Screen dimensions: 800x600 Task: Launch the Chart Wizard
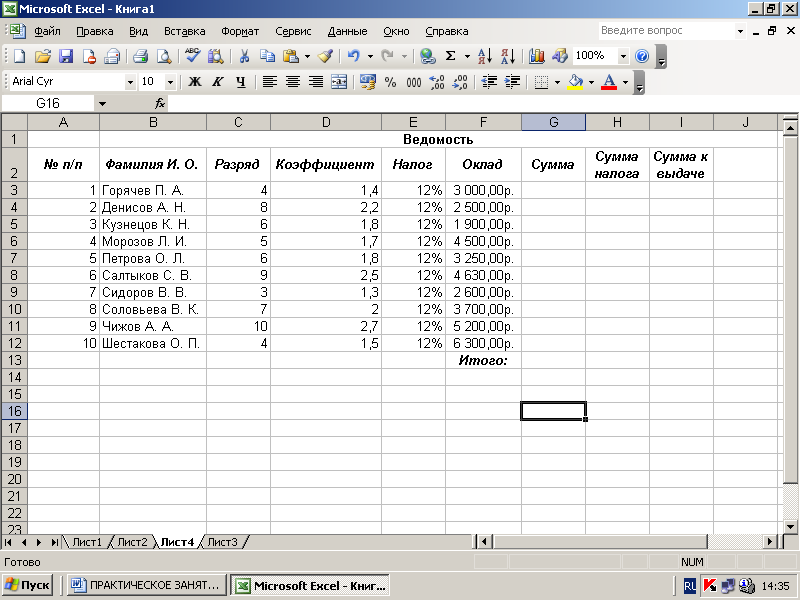click(536, 56)
